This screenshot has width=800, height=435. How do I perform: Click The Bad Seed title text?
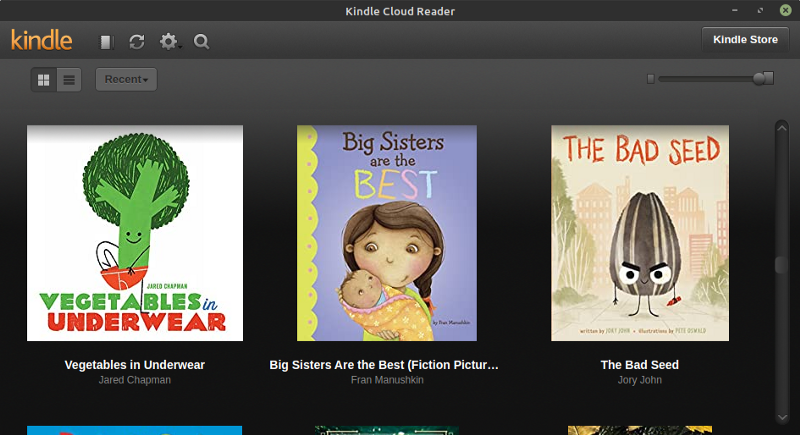(x=640, y=365)
